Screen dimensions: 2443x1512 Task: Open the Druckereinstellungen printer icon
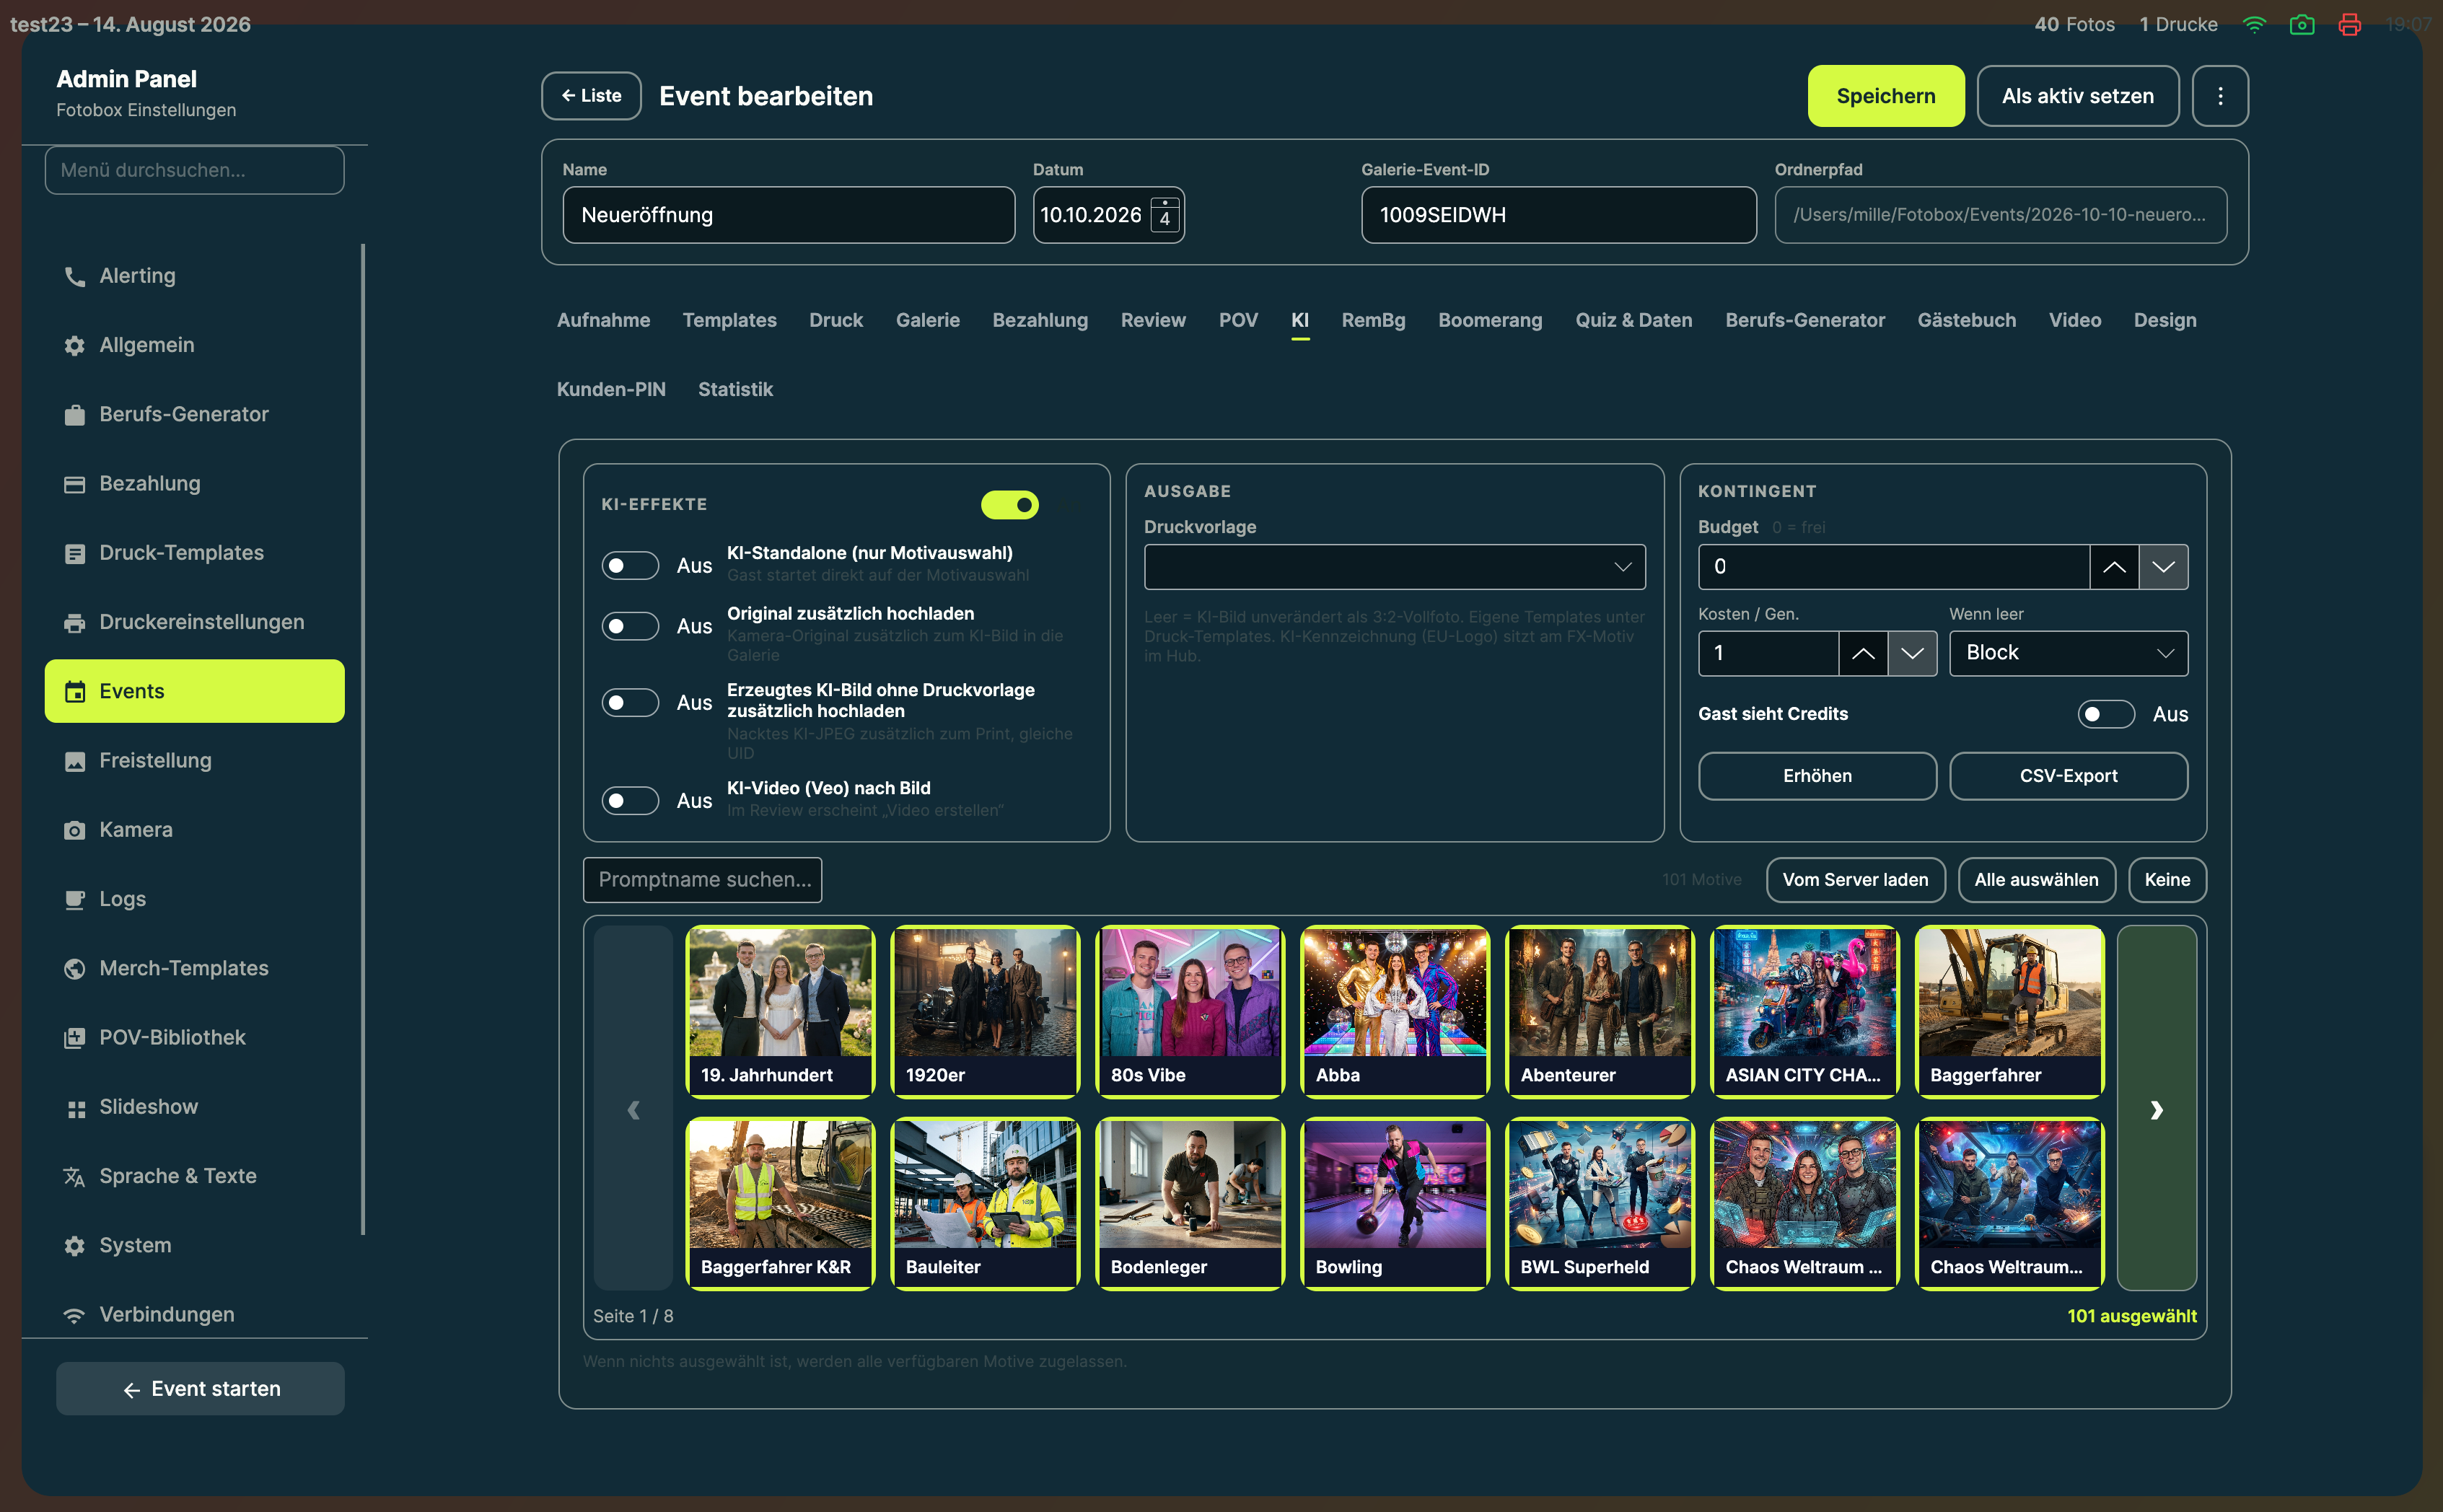tap(75, 622)
